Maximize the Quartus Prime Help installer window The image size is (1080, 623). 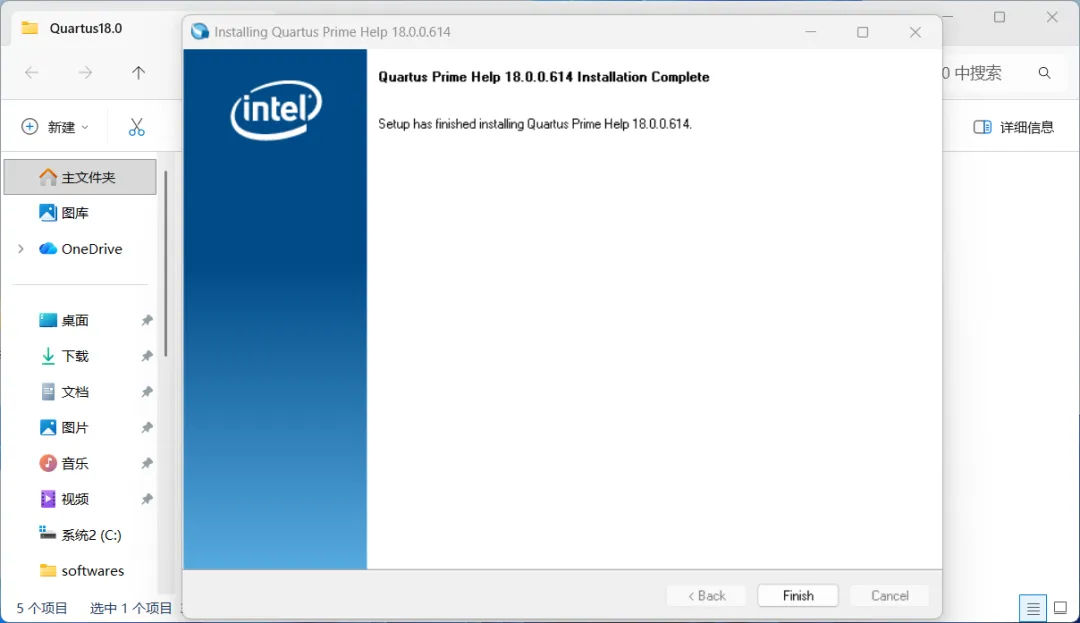862,32
